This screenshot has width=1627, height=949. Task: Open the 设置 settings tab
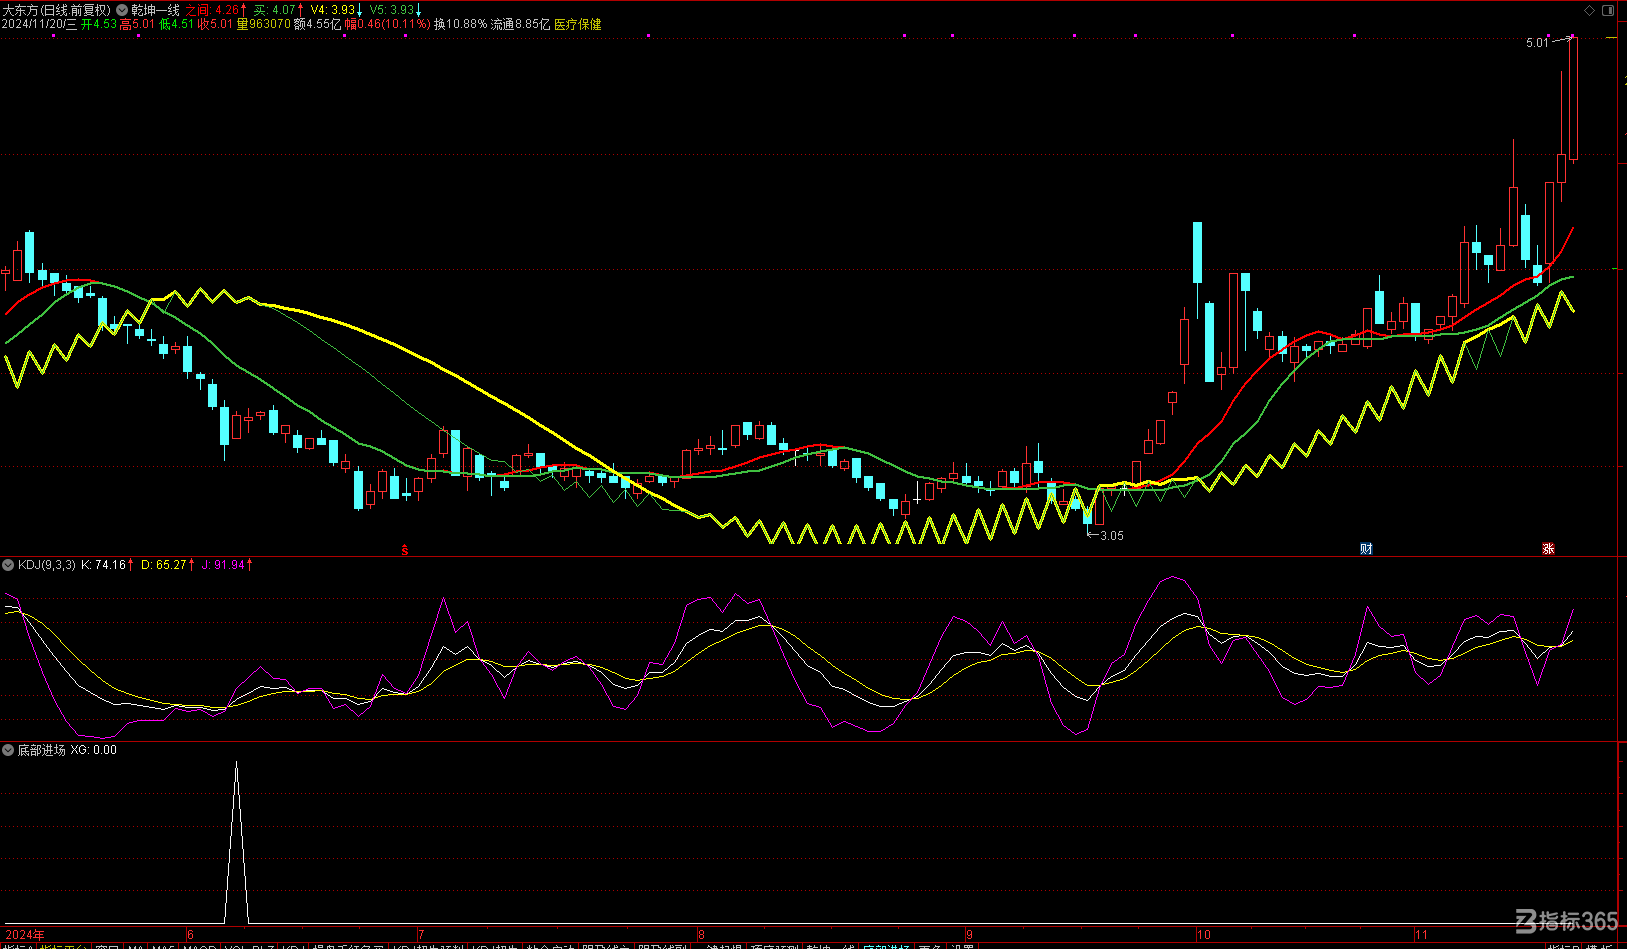pos(962,945)
